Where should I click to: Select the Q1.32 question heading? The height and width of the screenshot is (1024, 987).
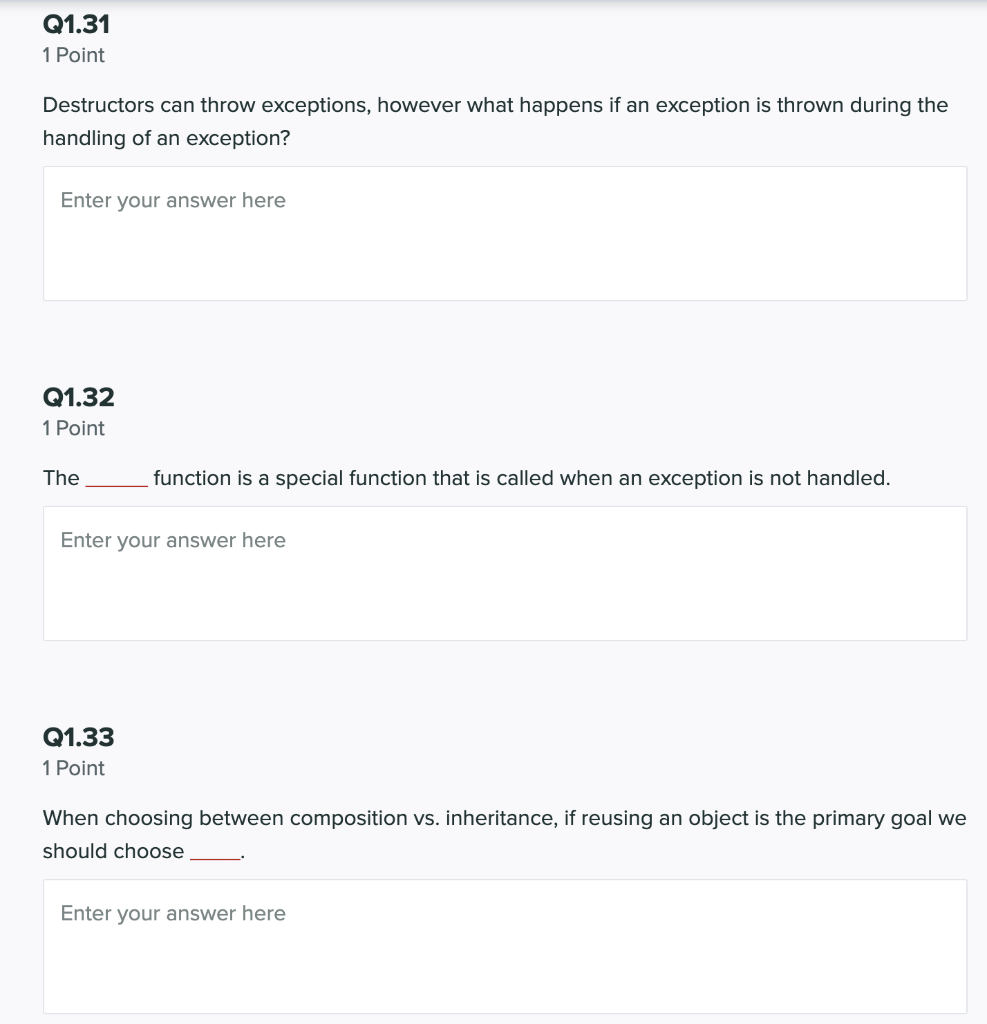(78, 397)
